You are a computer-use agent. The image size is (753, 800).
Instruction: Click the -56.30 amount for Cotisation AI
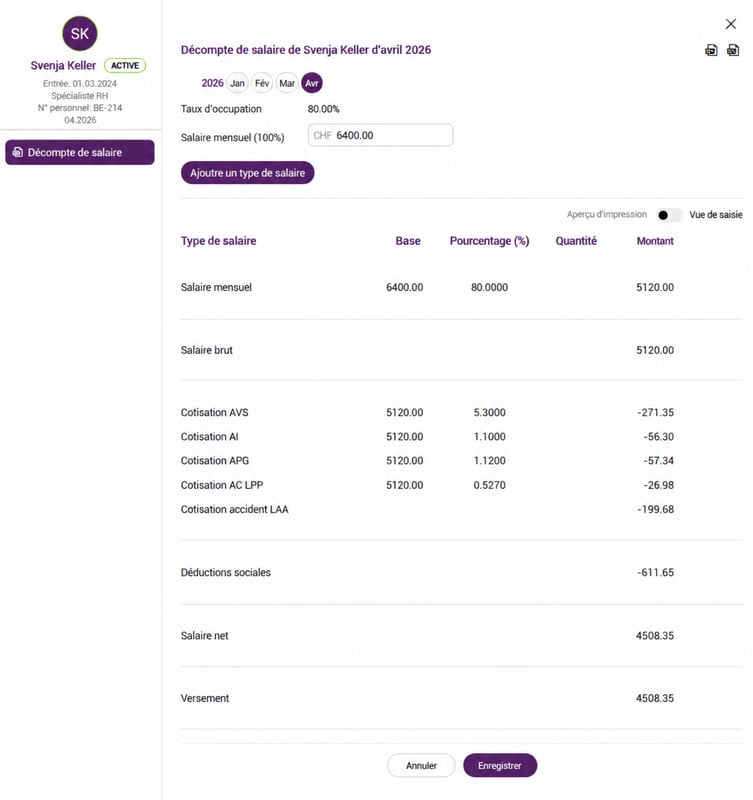coord(659,437)
